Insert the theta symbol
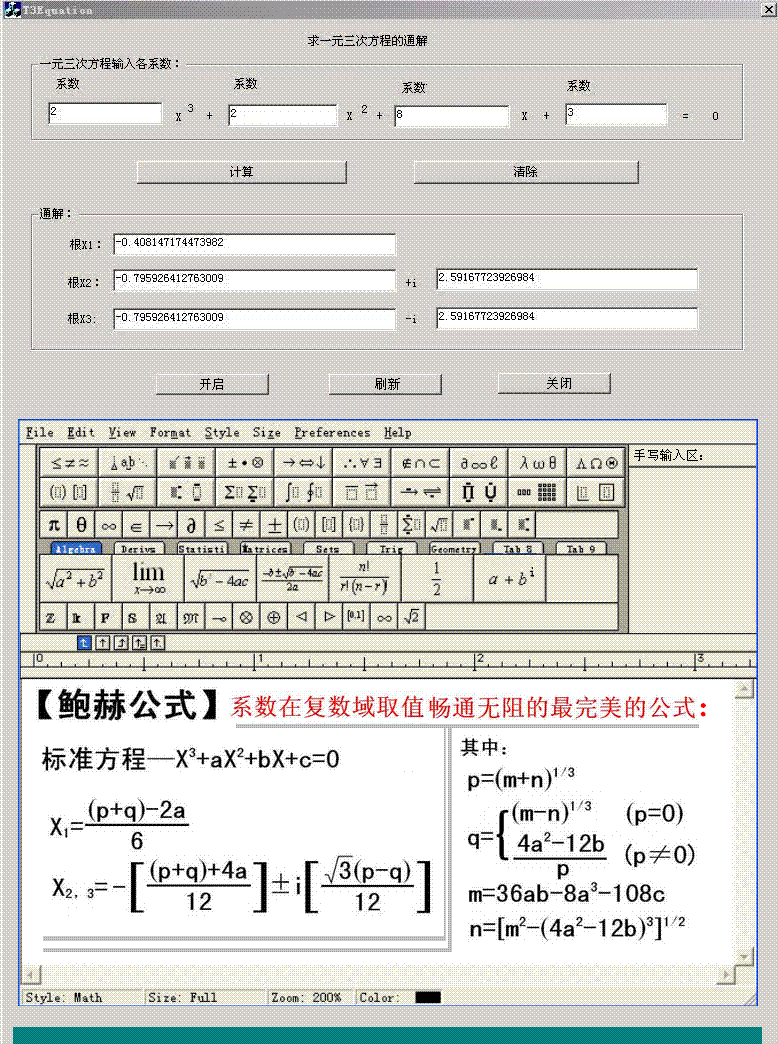The image size is (778, 1044). [81, 525]
